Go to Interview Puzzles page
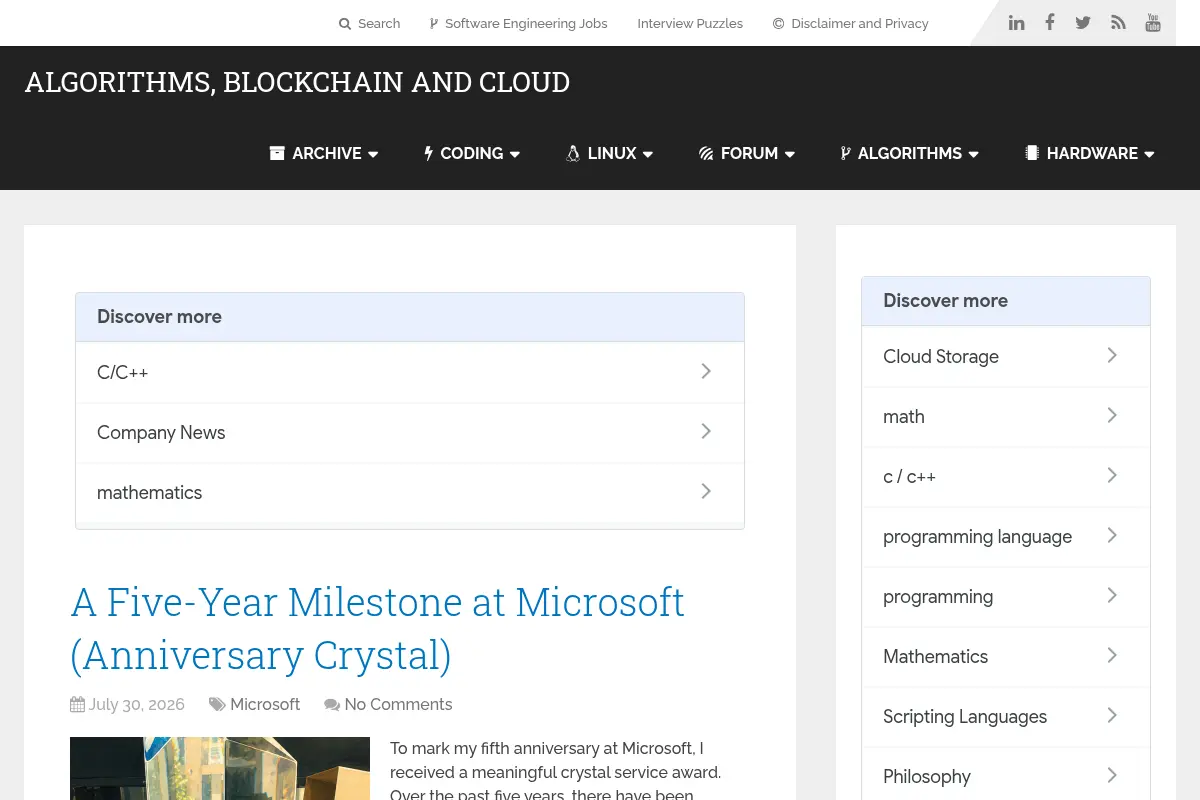The height and width of the screenshot is (800, 1200). click(690, 24)
